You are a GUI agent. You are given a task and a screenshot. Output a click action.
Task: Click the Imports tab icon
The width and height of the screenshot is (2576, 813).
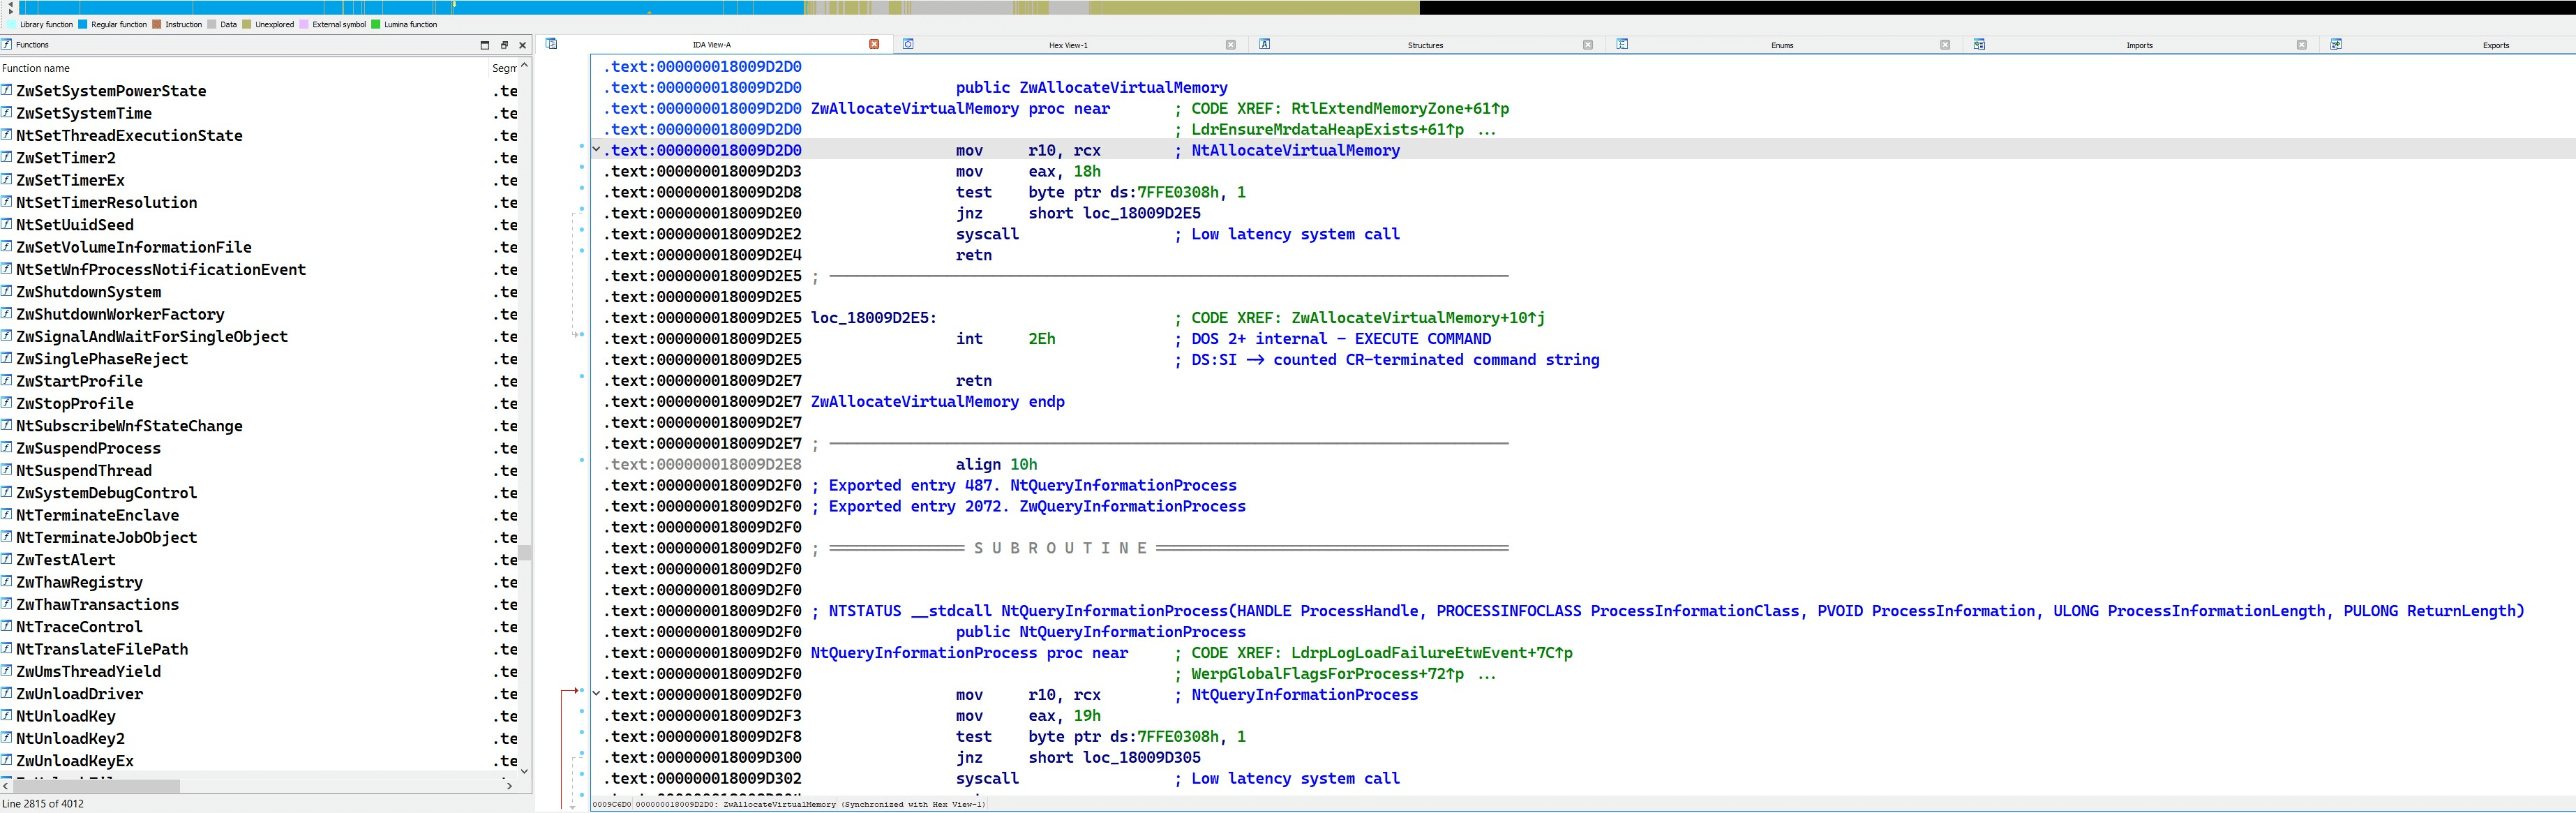(1979, 44)
